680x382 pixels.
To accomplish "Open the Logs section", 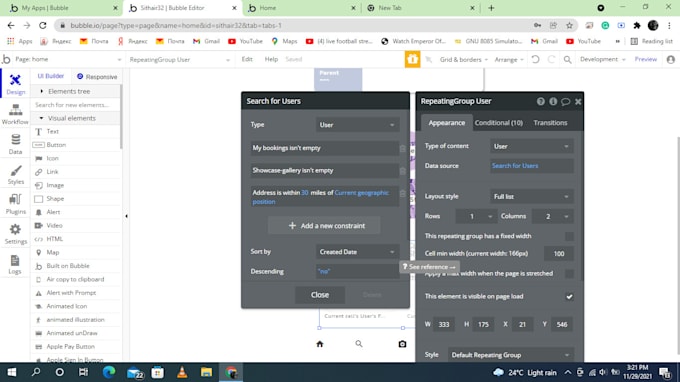I will click(15, 264).
